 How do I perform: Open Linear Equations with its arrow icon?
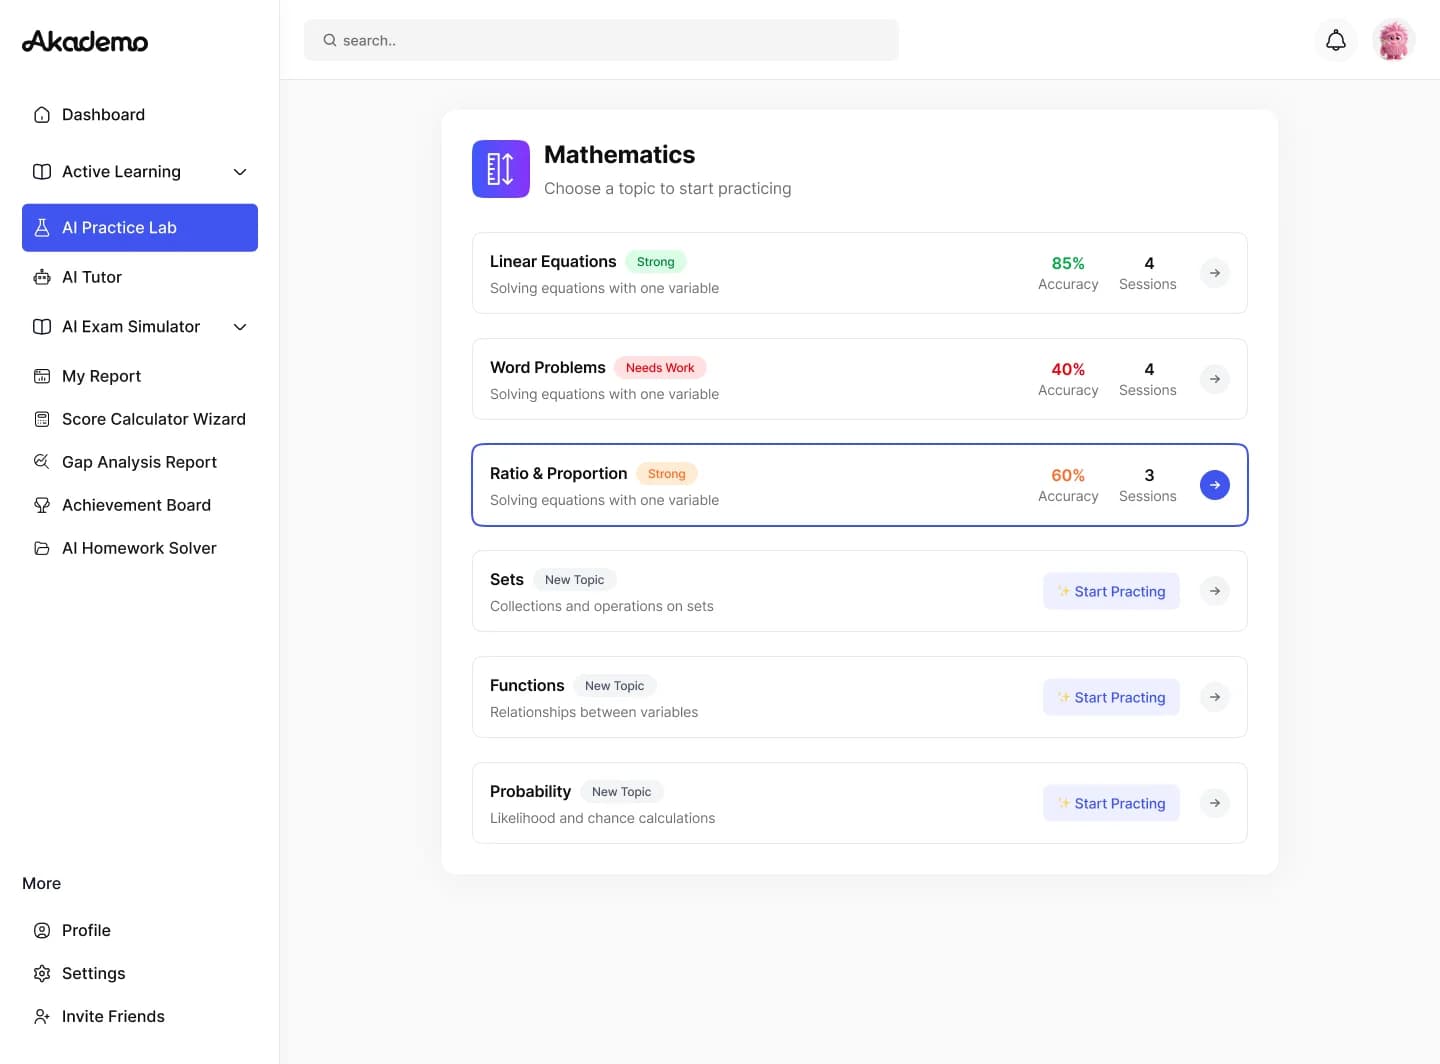pyautogui.click(x=1214, y=273)
